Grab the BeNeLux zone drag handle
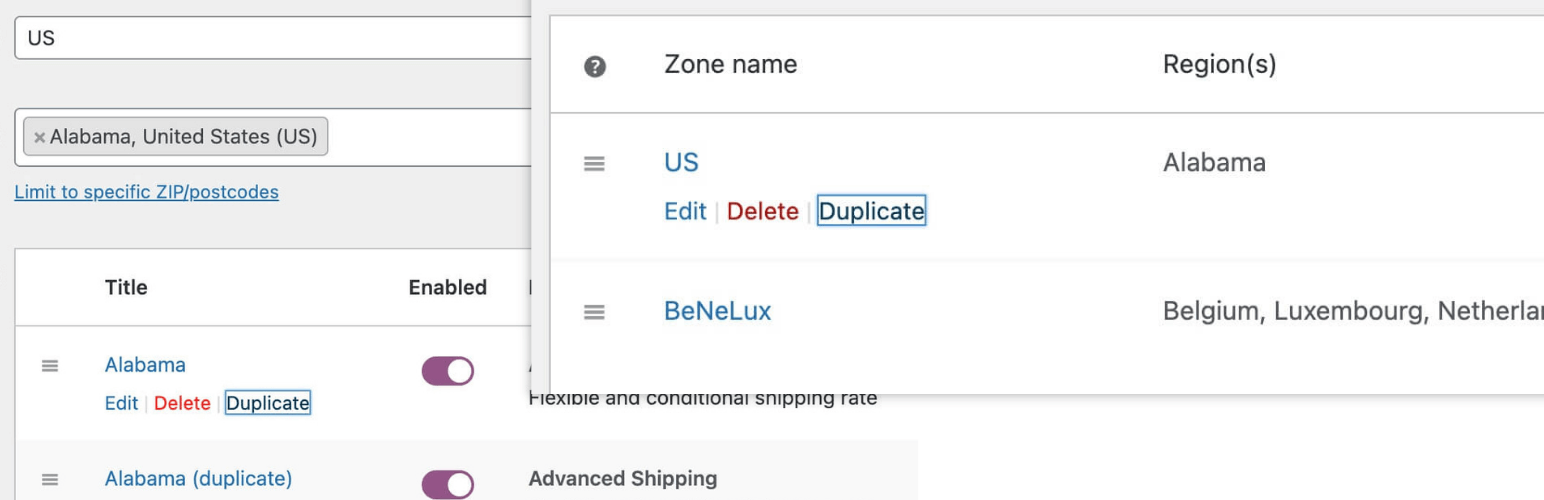Viewport: 1544px width, 500px height. (x=594, y=312)
